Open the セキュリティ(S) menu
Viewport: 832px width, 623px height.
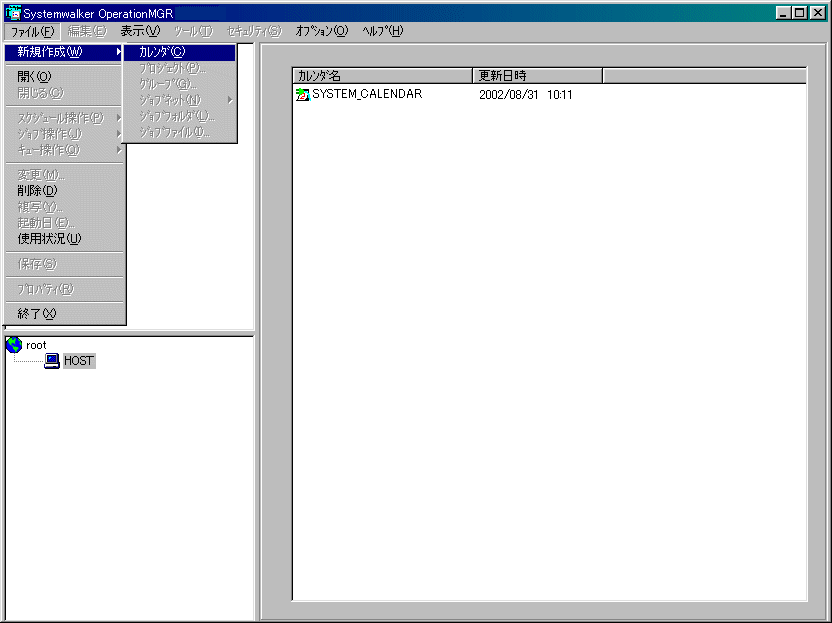pos(254,31)
